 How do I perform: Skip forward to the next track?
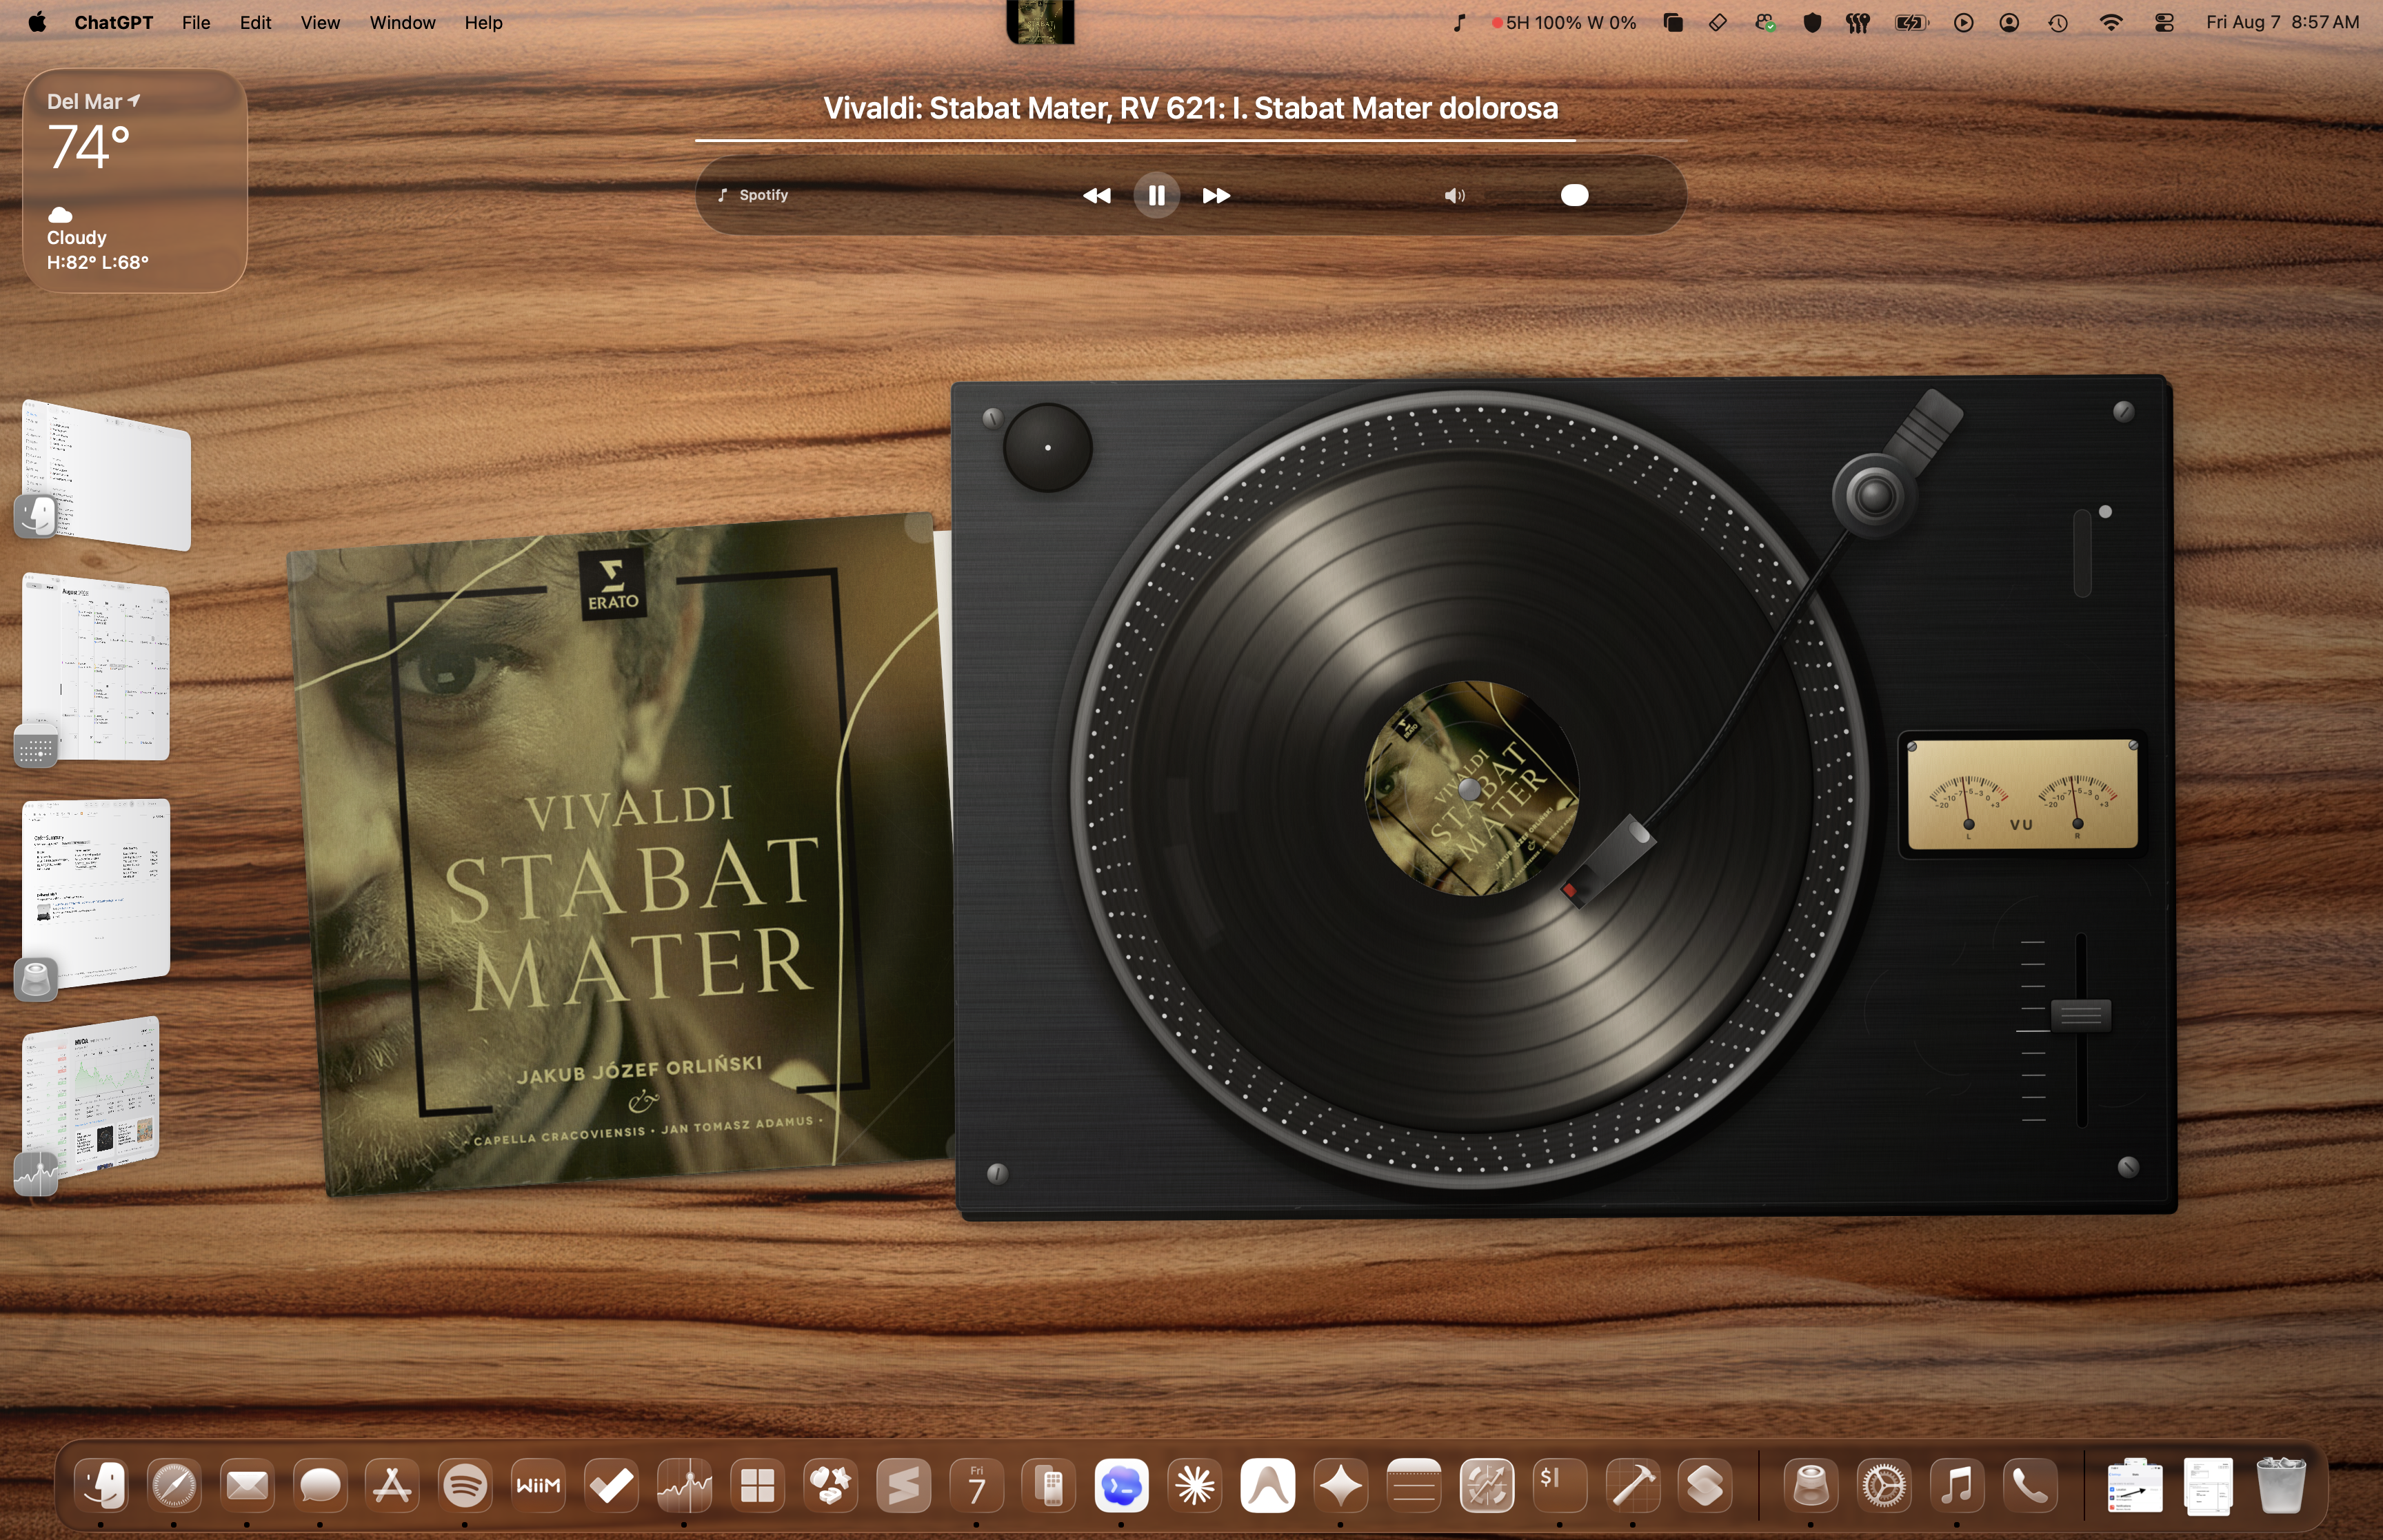(x=1216, y=195)
